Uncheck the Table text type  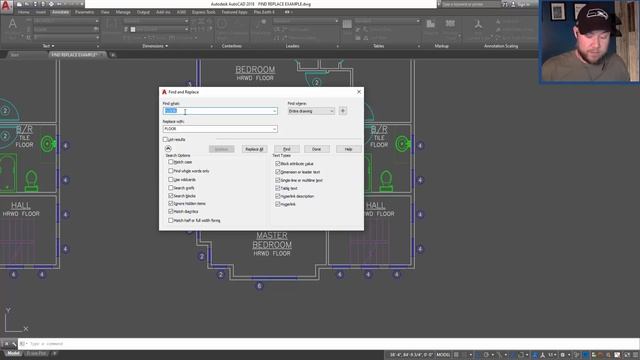click(278, 188)
